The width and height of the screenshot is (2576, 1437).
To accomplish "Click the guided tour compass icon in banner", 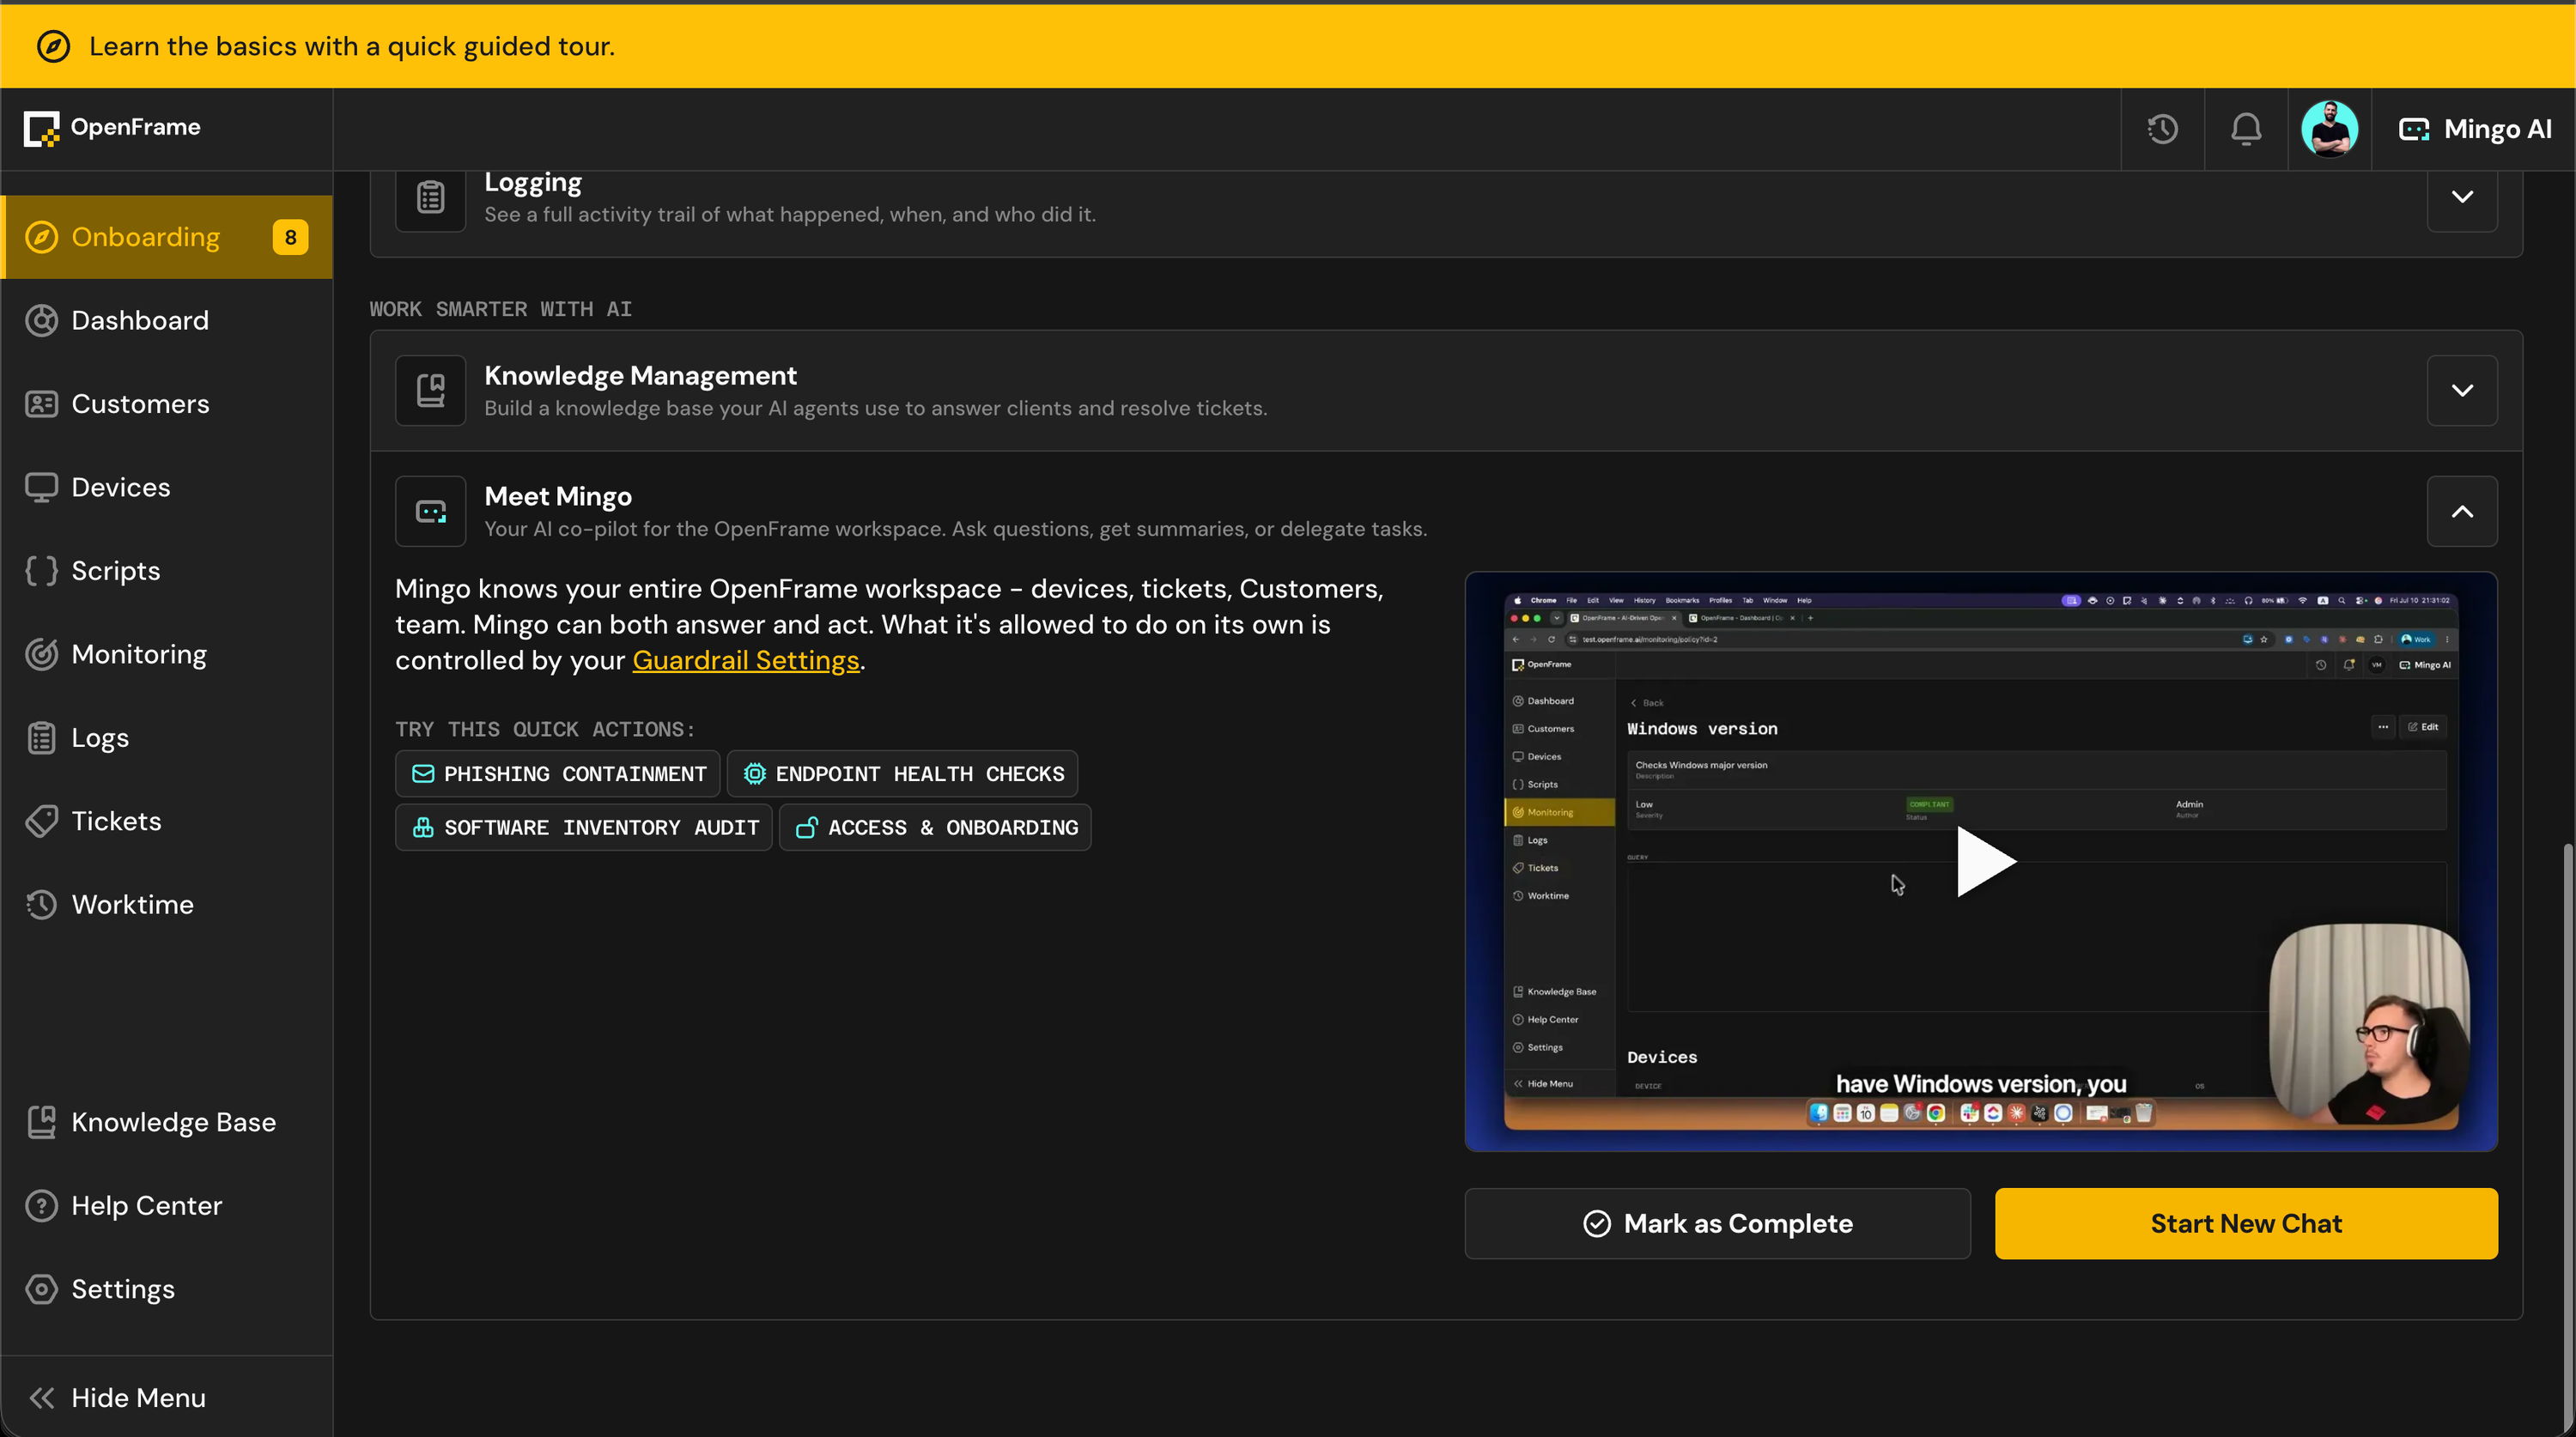I will [53, 46].
